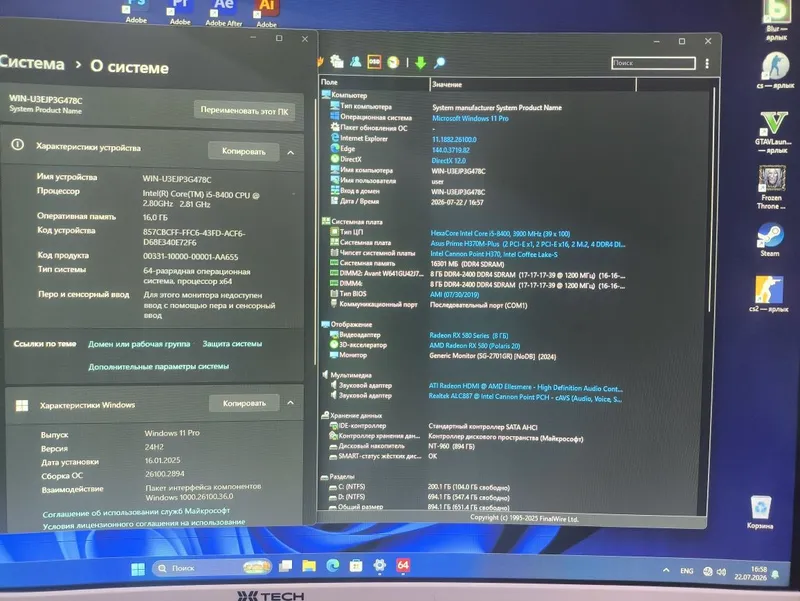Select the Adobe Illustrator desktop shortcut

[266, 13]
